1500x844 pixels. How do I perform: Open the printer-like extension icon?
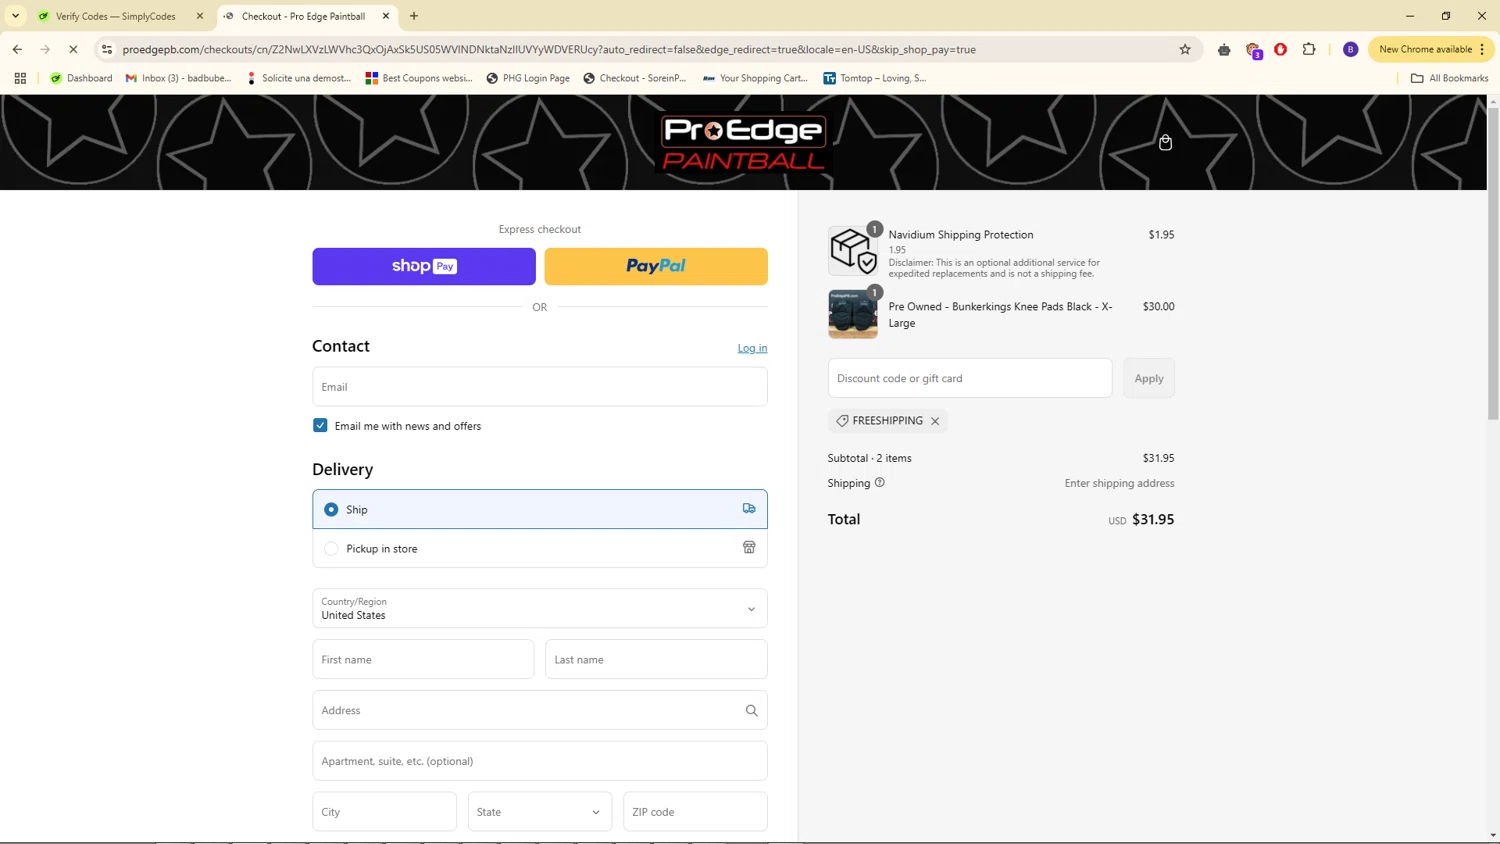click(x=1224, y=49)
